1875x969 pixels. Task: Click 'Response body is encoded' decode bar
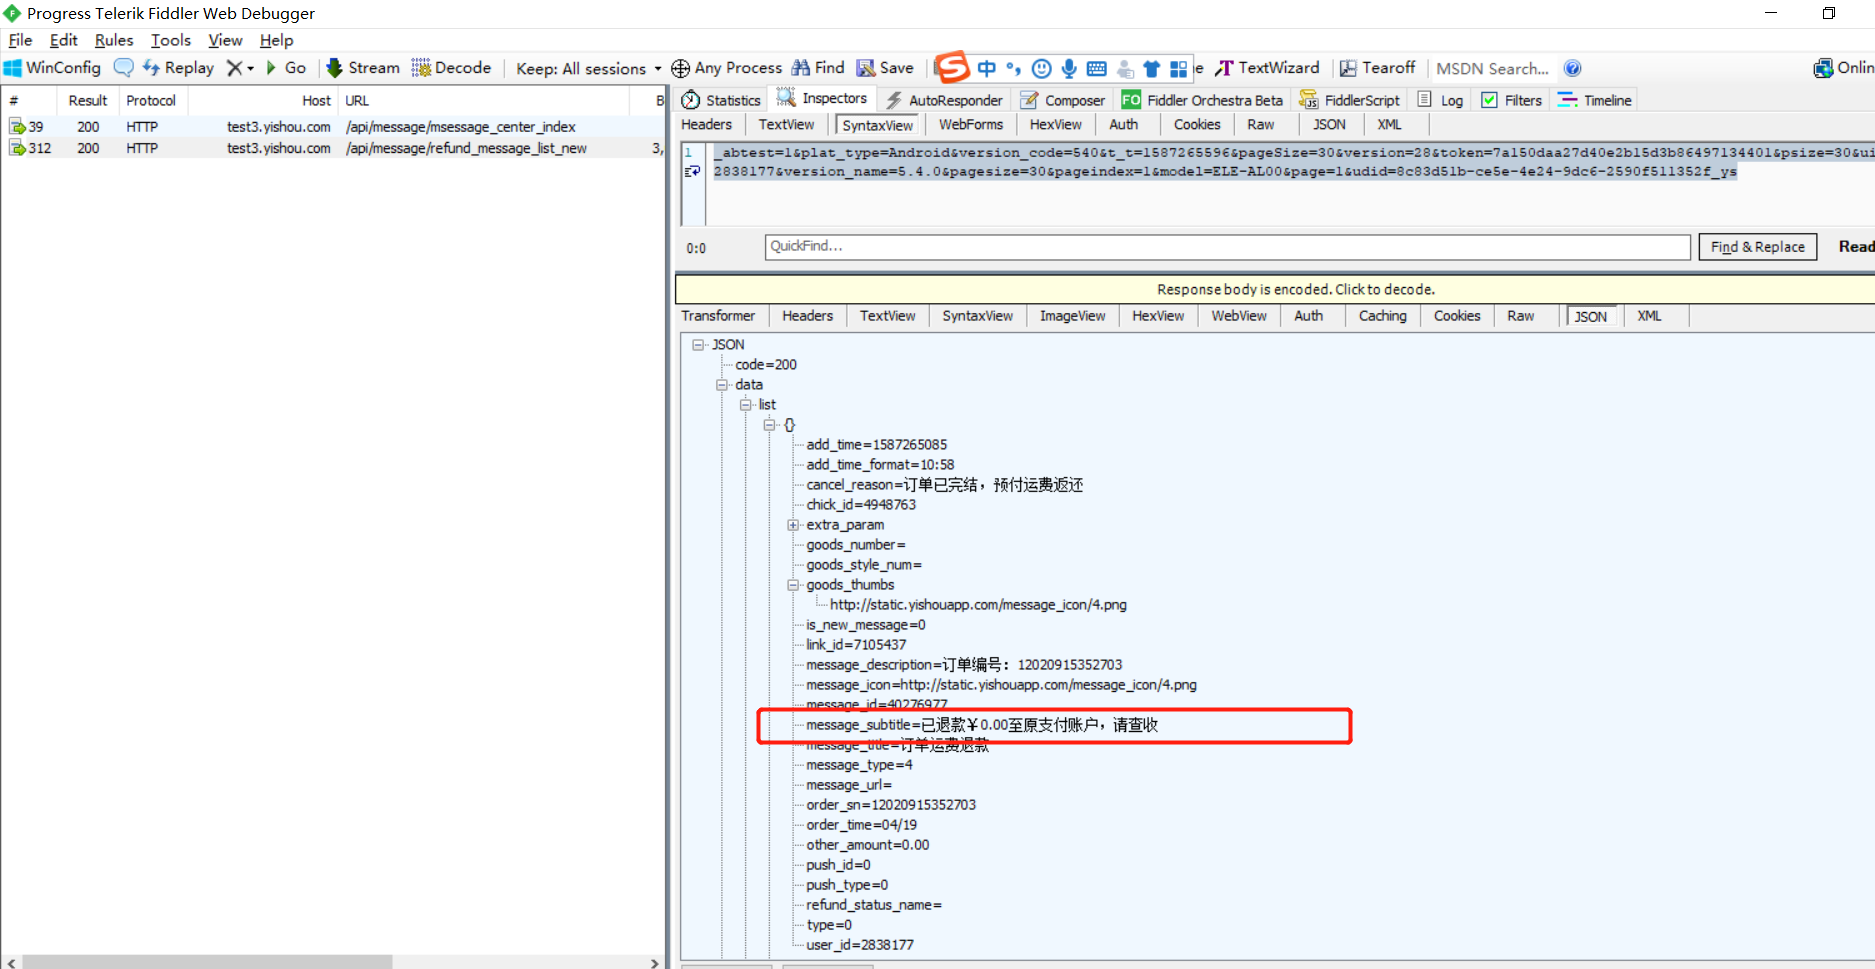pos(1275,289)
